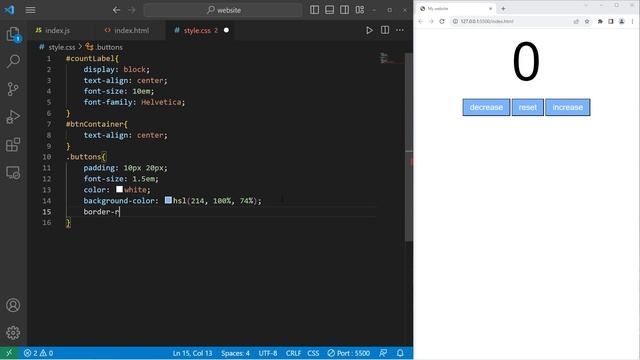640x360 pixels.
Task: Click the share icon in address bar
Action: click(x=576, y=21)
